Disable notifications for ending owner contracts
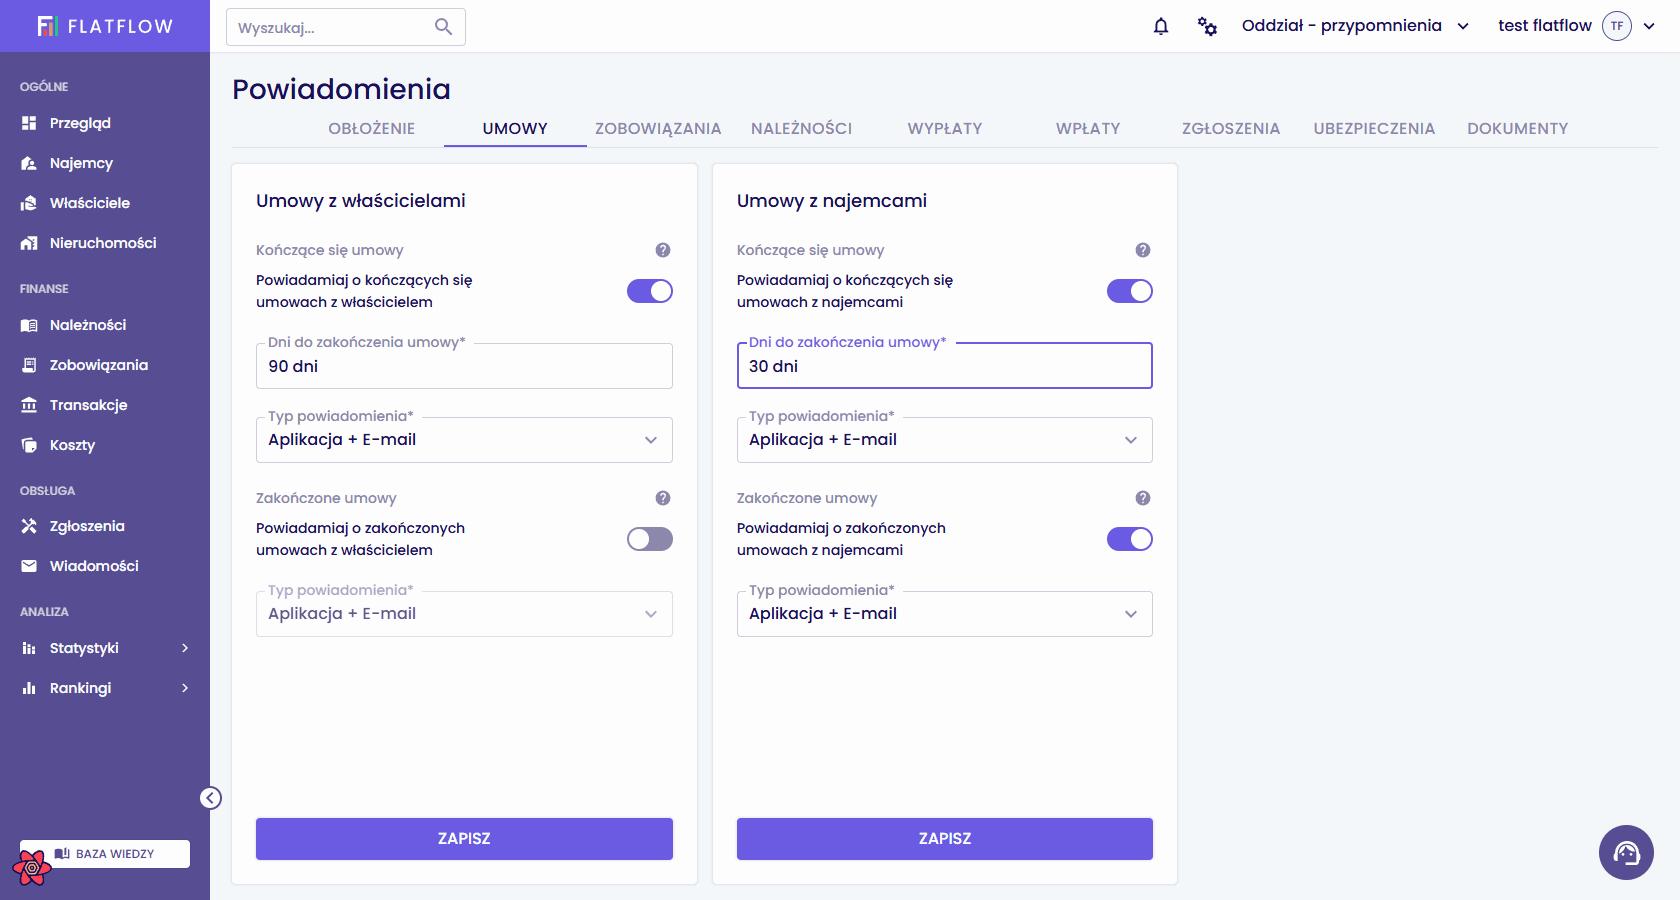The image size is (1680, 900). coord(650,291)
